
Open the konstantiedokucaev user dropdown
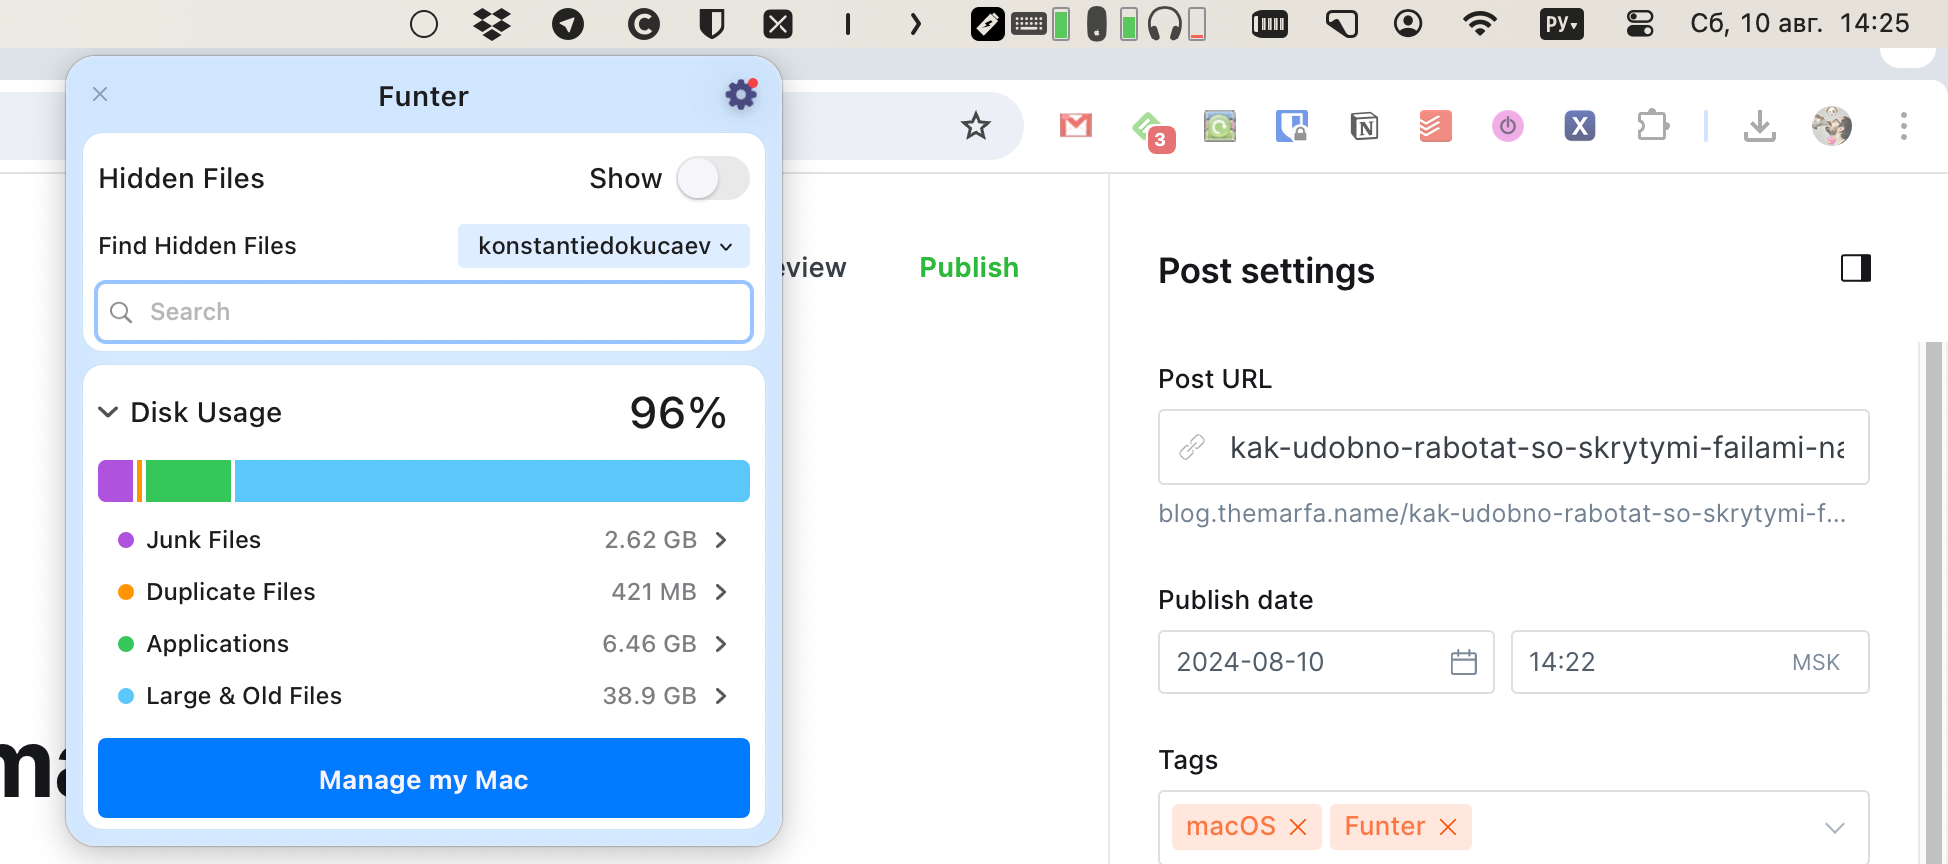[604, 246]
